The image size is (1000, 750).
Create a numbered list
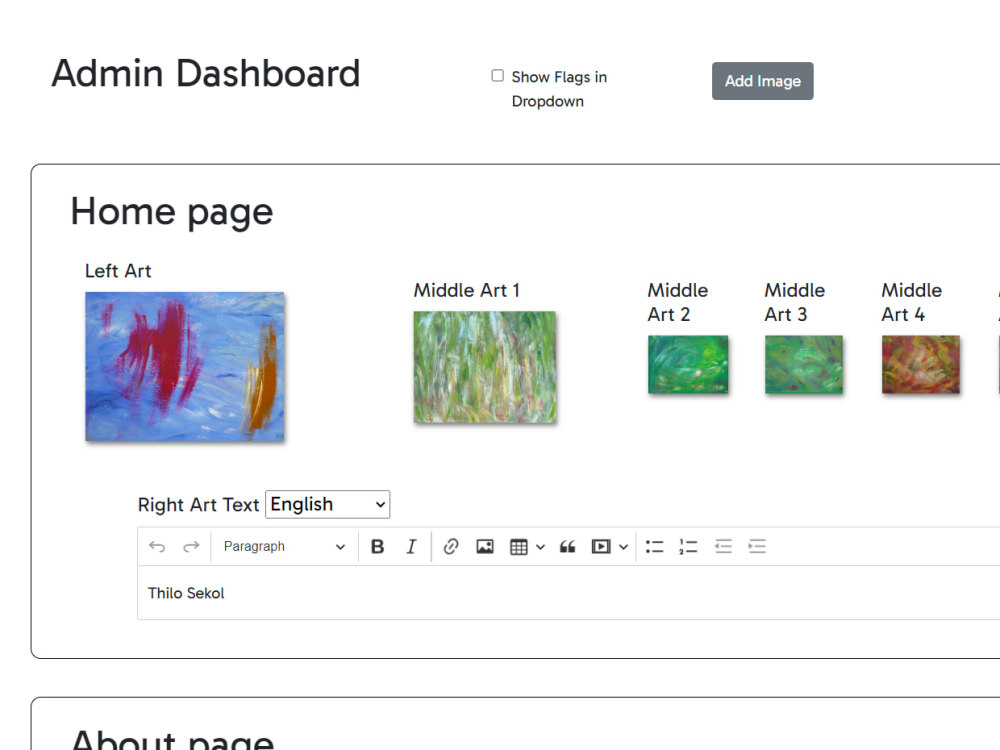[688, 547]
